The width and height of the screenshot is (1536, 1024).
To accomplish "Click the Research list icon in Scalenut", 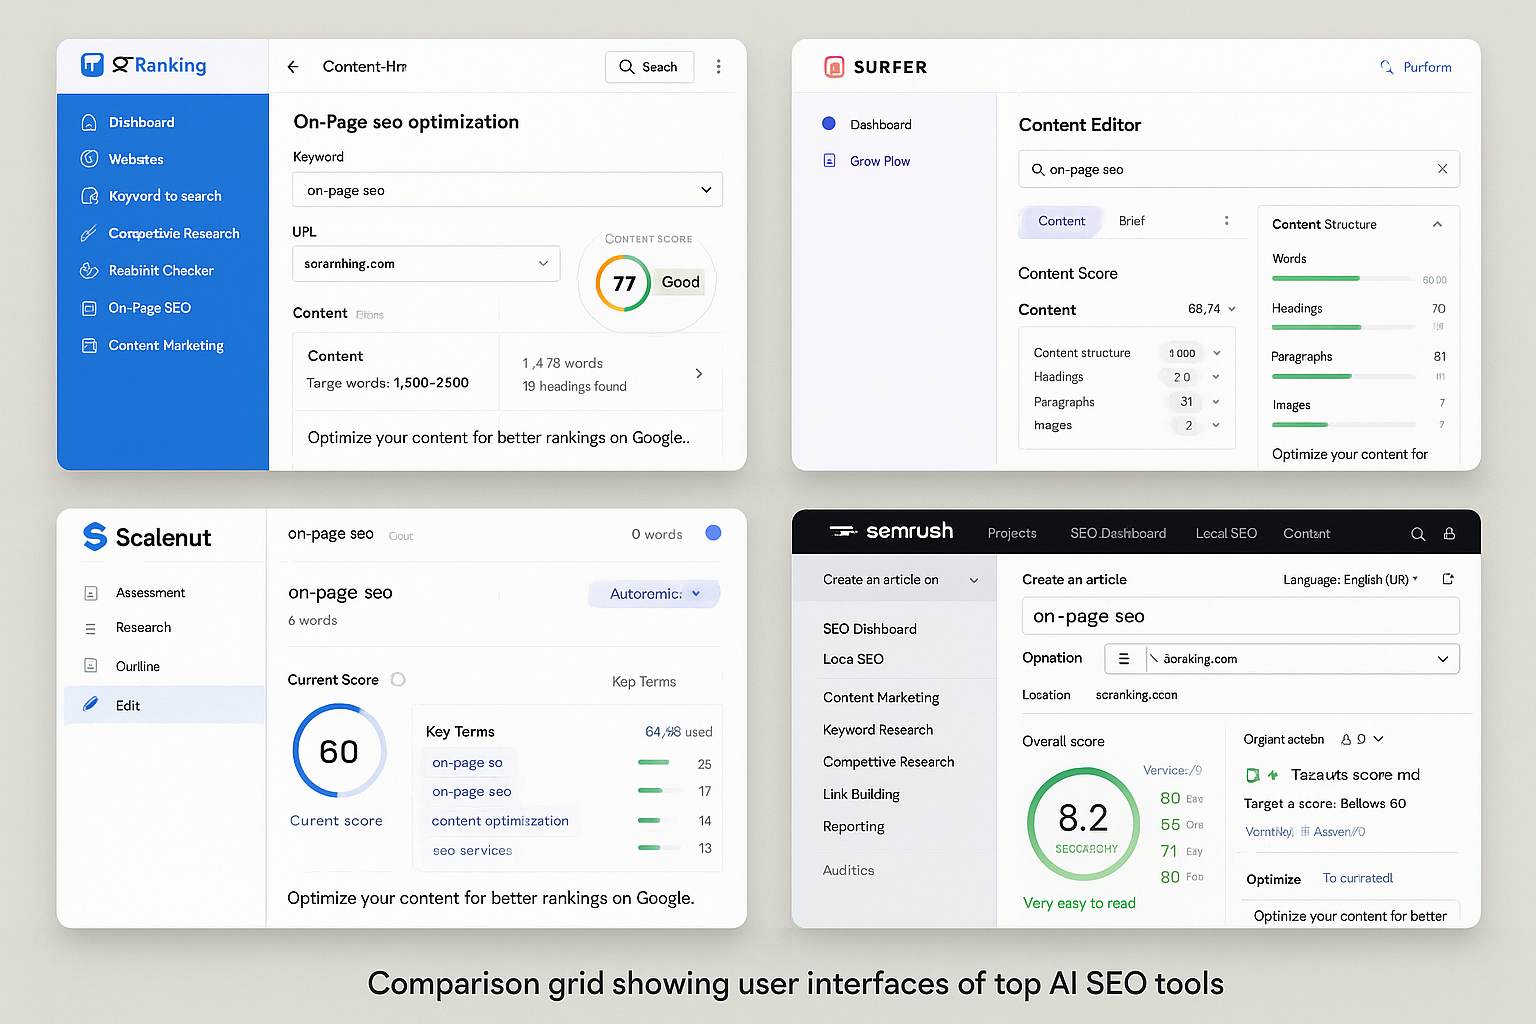I will 91,629.
